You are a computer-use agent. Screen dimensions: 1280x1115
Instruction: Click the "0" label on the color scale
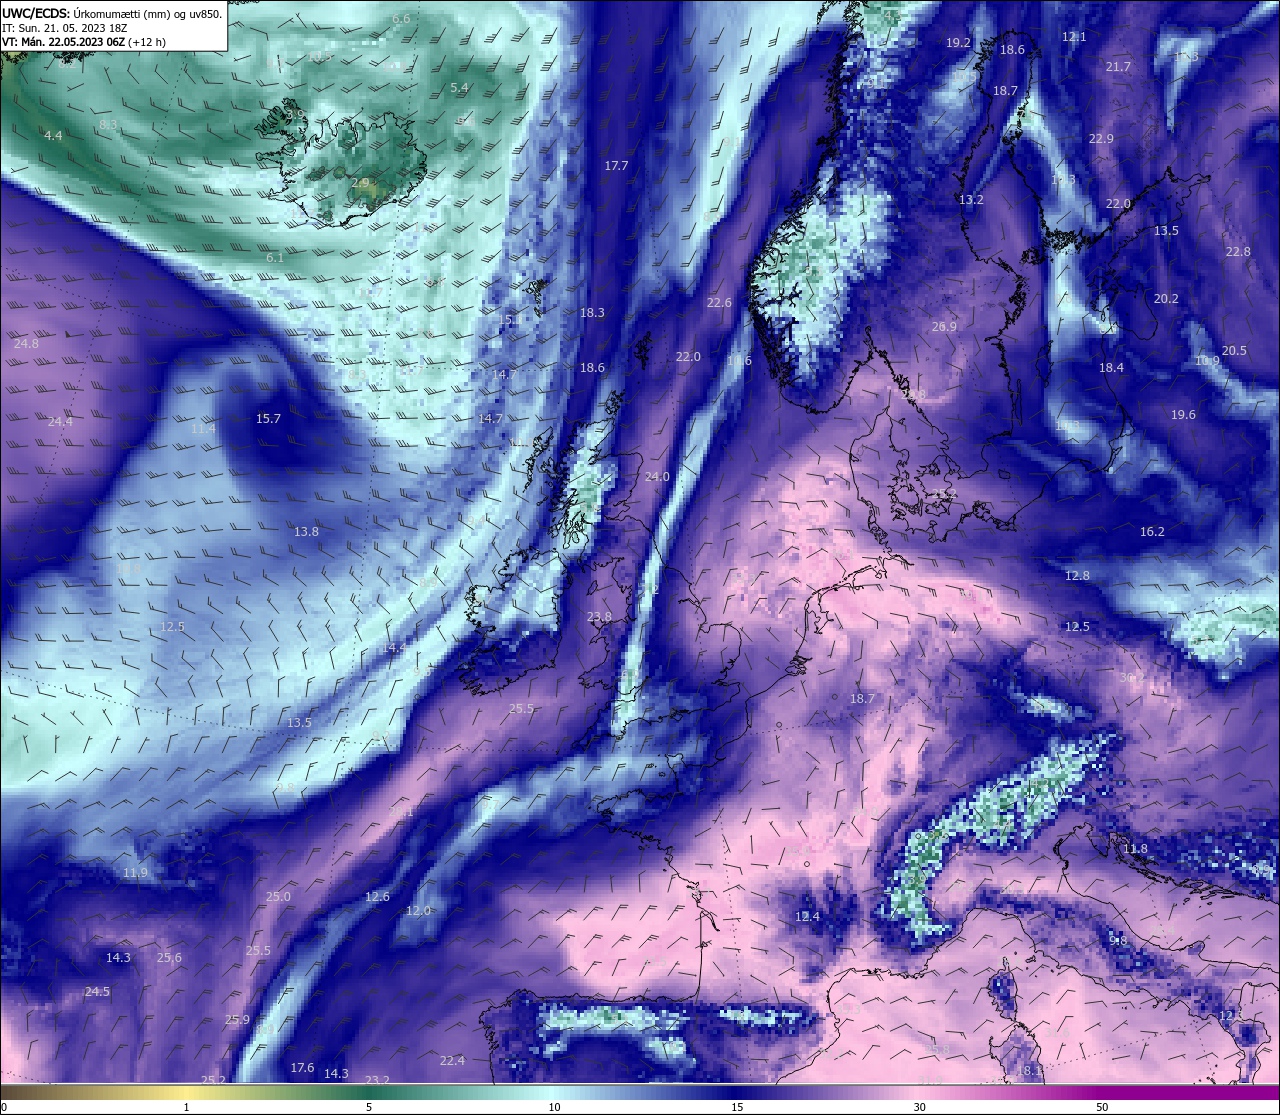coord(4,1107)
